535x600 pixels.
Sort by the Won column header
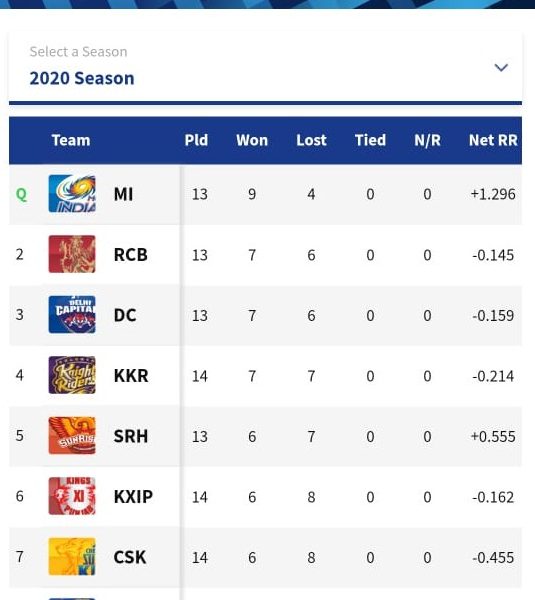click(252, 140)
